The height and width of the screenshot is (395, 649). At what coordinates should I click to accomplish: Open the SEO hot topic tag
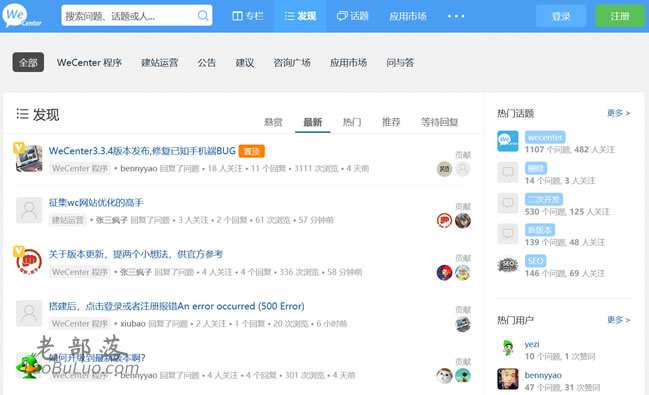click(x=536, y=261)
